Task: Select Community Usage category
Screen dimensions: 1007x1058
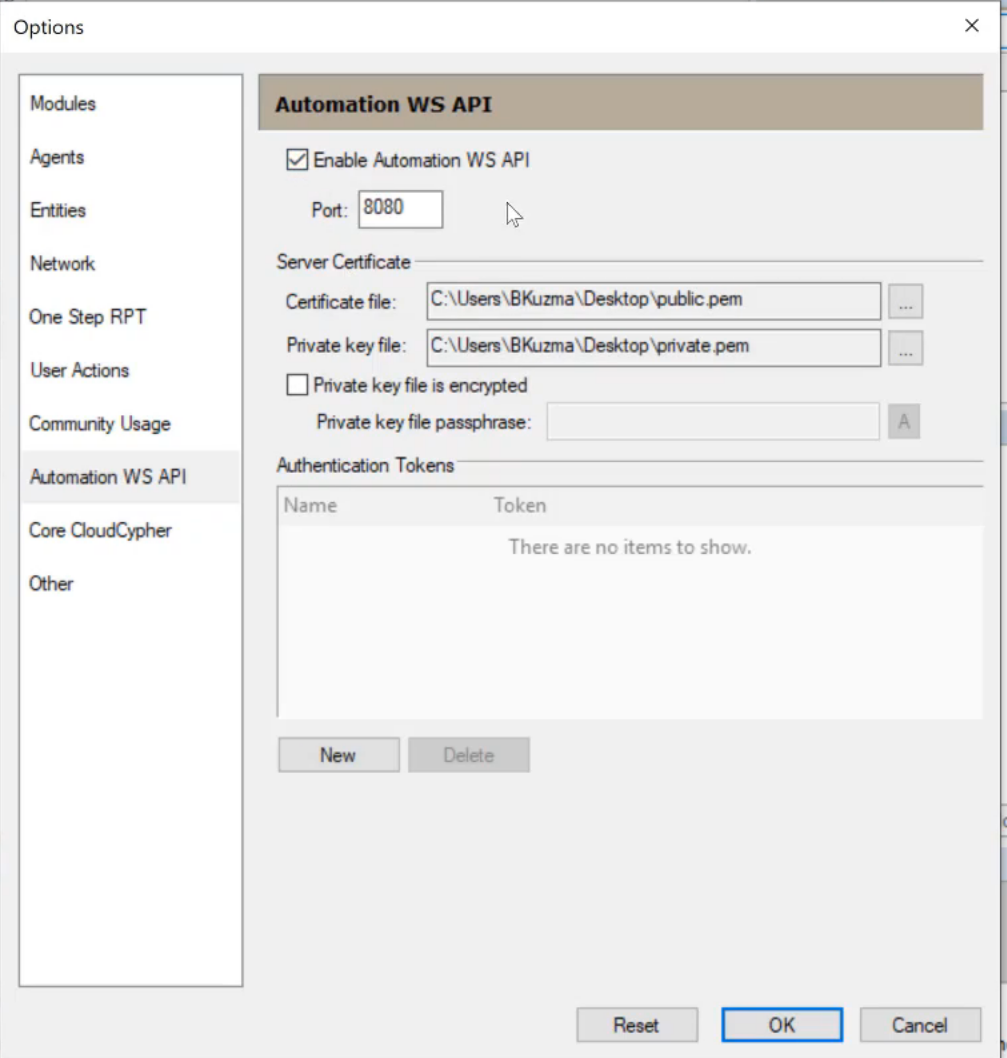Action: click(99, 424)
